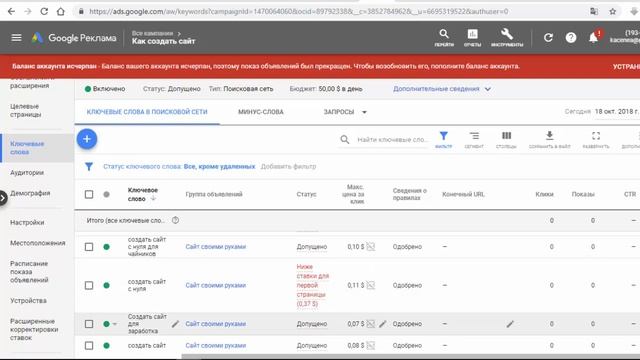This screenshot has width=640, height=360.
Task: Refresh data with circular arrow icon
Action: click(x=548, y=38)
